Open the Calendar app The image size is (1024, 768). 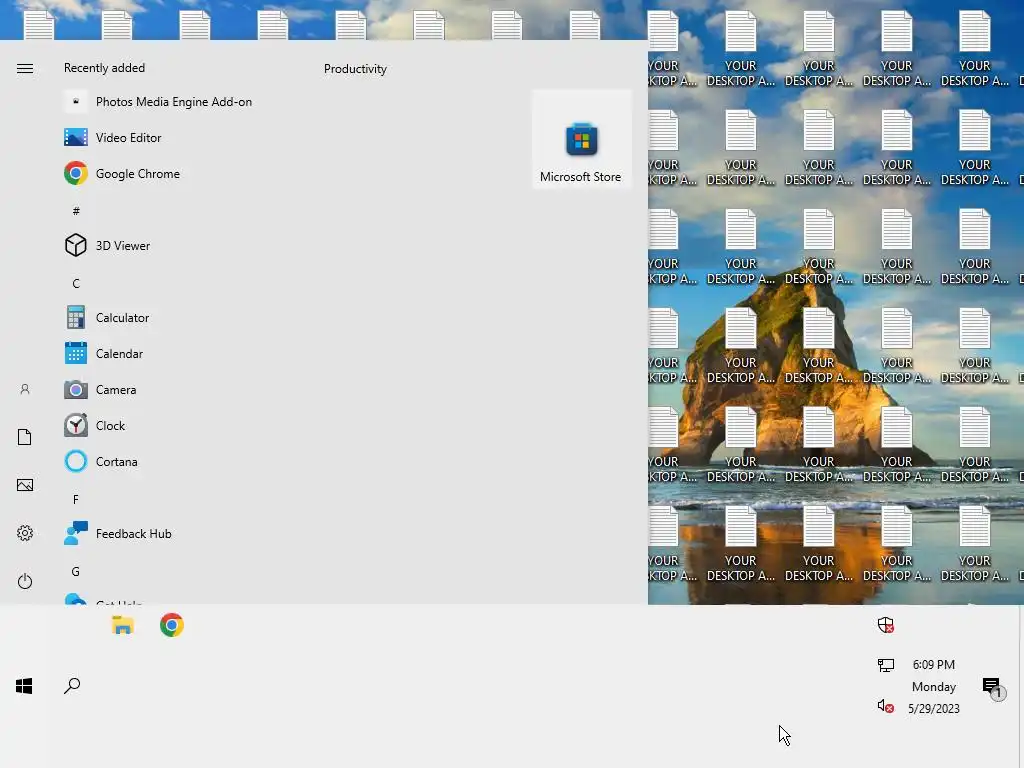coord(104,353)
